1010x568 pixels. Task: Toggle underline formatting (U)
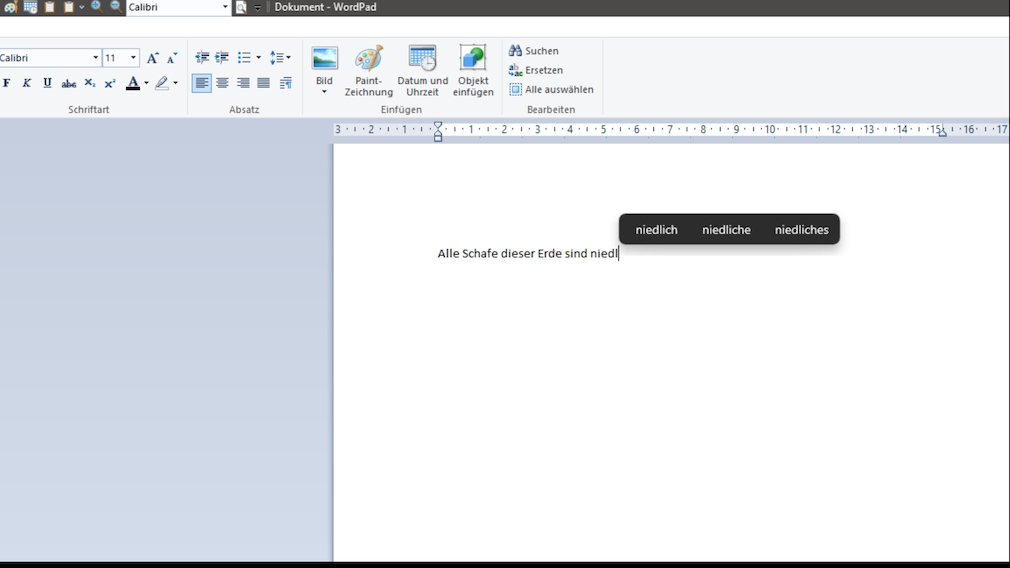coord(47,83)
